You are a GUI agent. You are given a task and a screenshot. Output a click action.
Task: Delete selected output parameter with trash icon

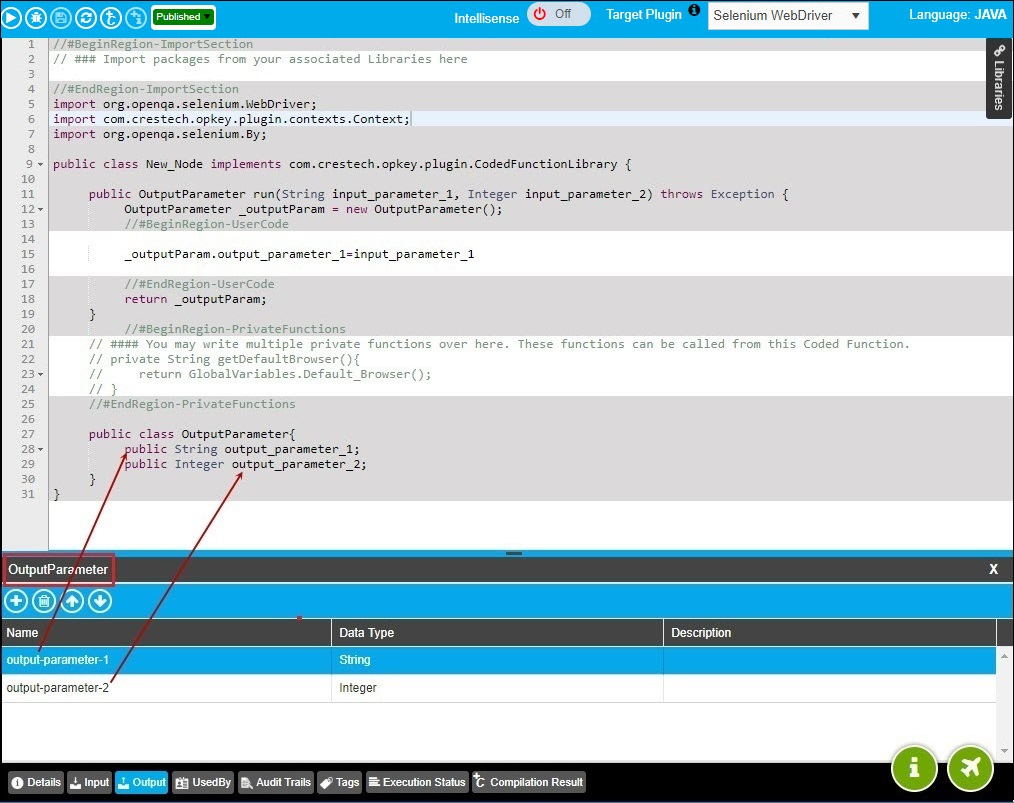click(44, 601)
